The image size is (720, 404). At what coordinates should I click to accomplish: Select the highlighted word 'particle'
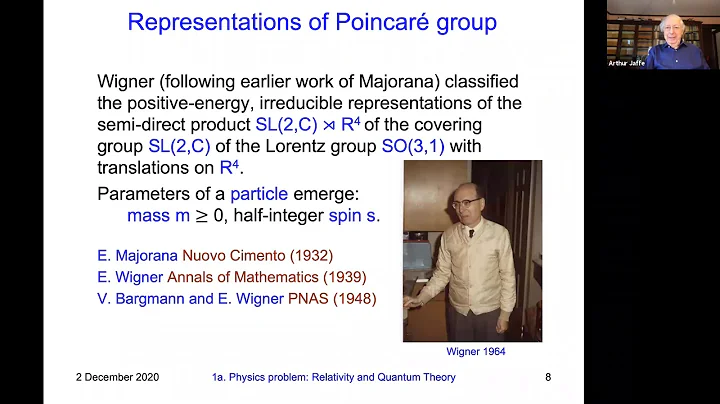pos(259,194)
